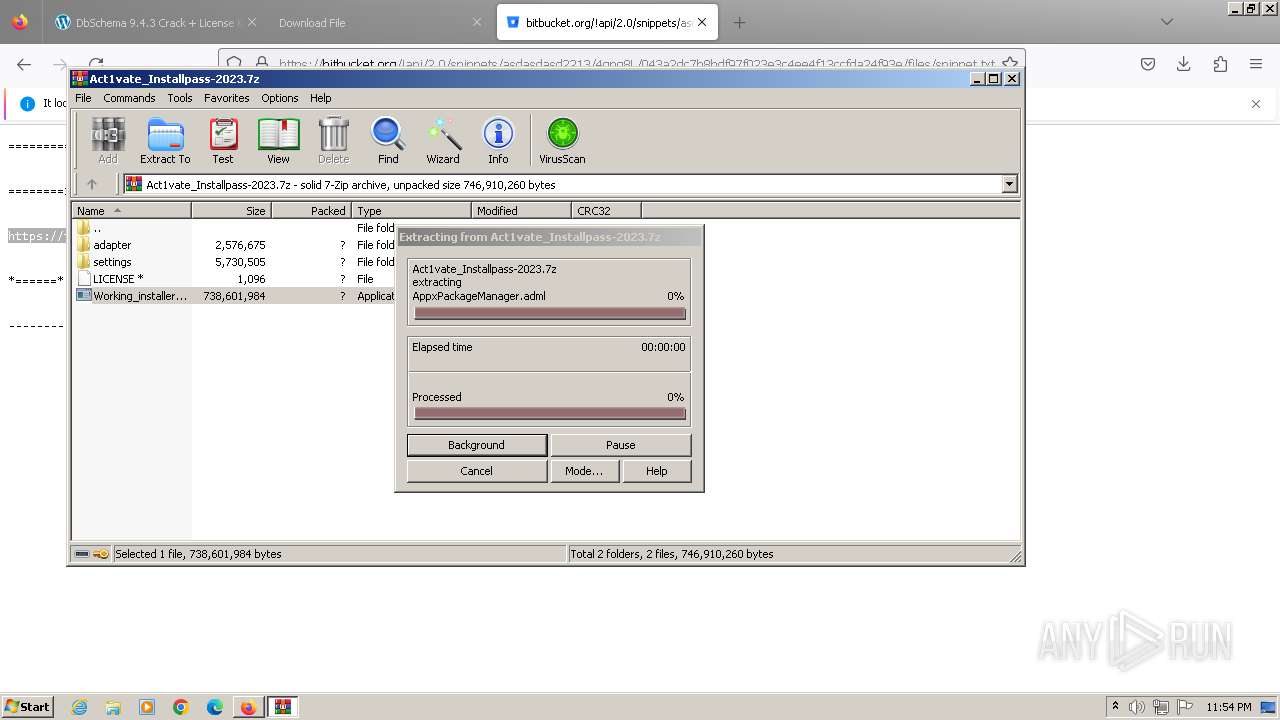Sort by Name column header
Viewport: 1280px width, 720px height.
pos(131,211)
